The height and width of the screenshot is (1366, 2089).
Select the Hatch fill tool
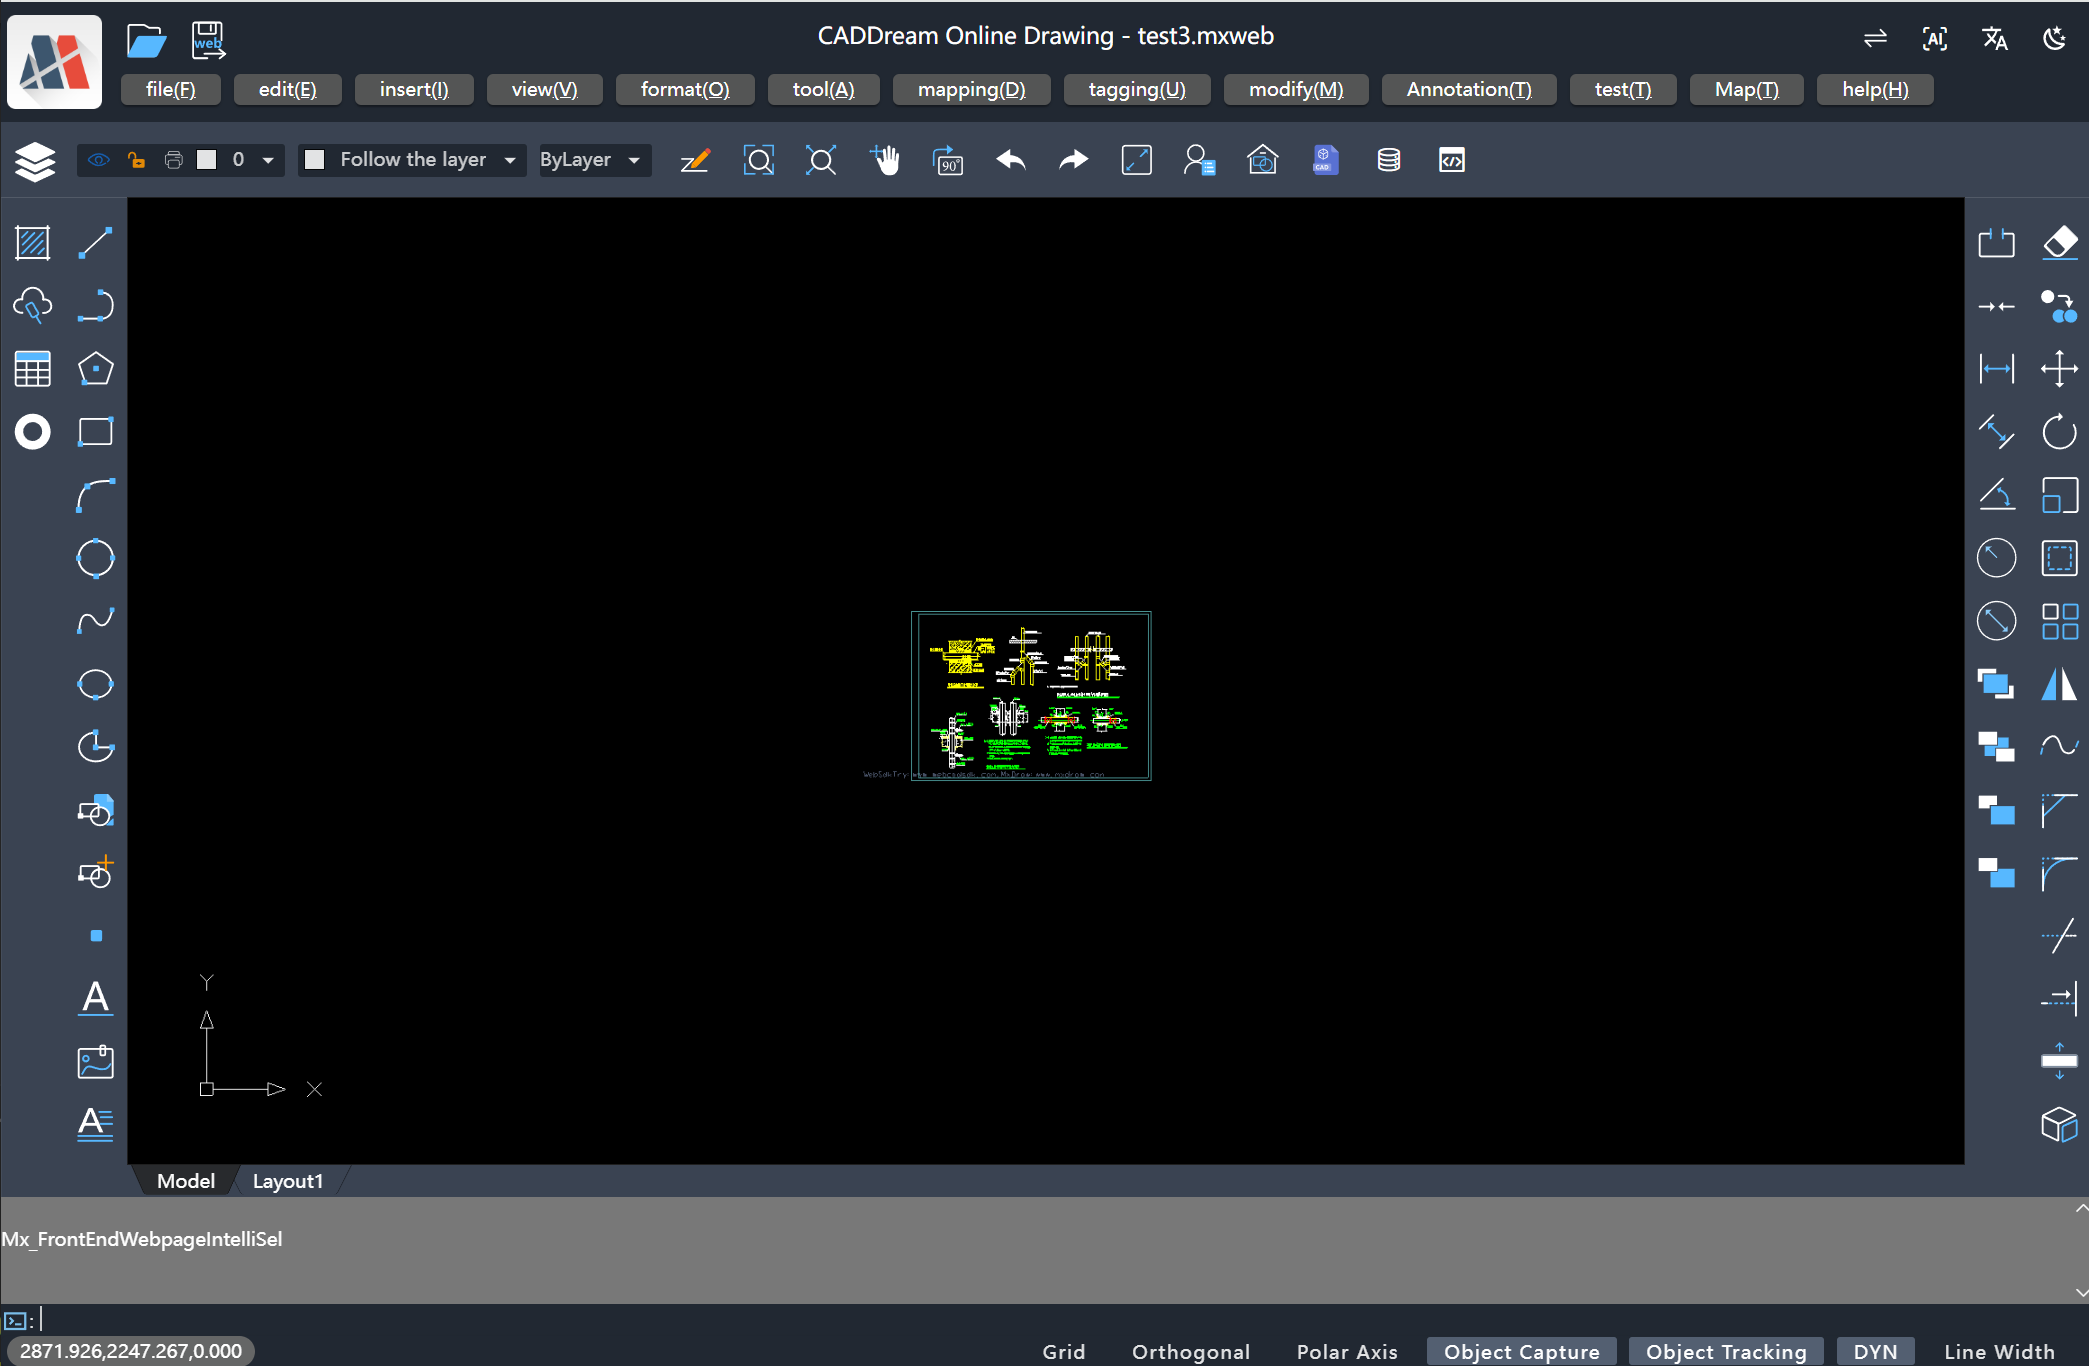(33, 243)
